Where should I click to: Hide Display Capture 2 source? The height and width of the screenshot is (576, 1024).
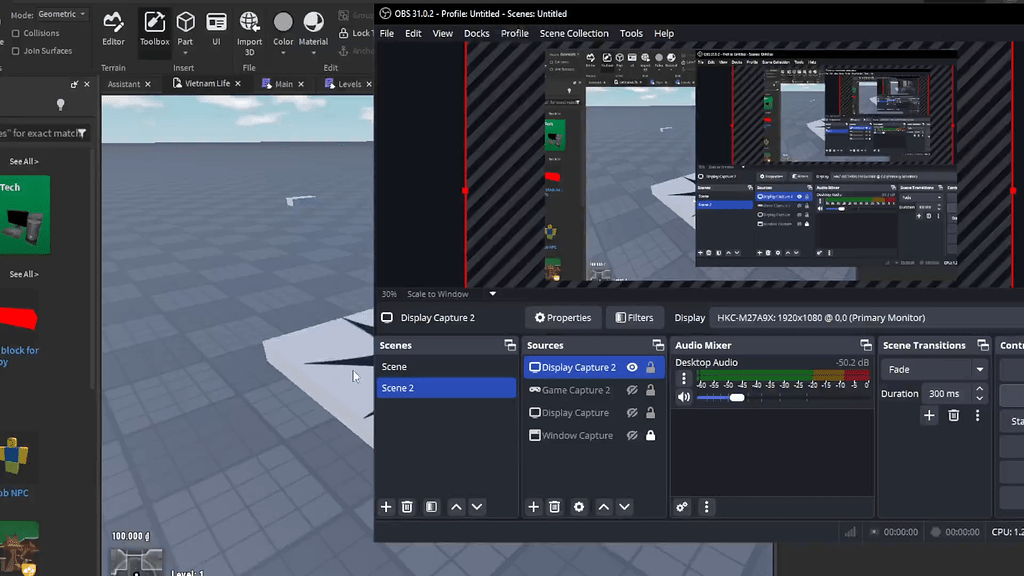pyautogui.click(x=632, y=367)
